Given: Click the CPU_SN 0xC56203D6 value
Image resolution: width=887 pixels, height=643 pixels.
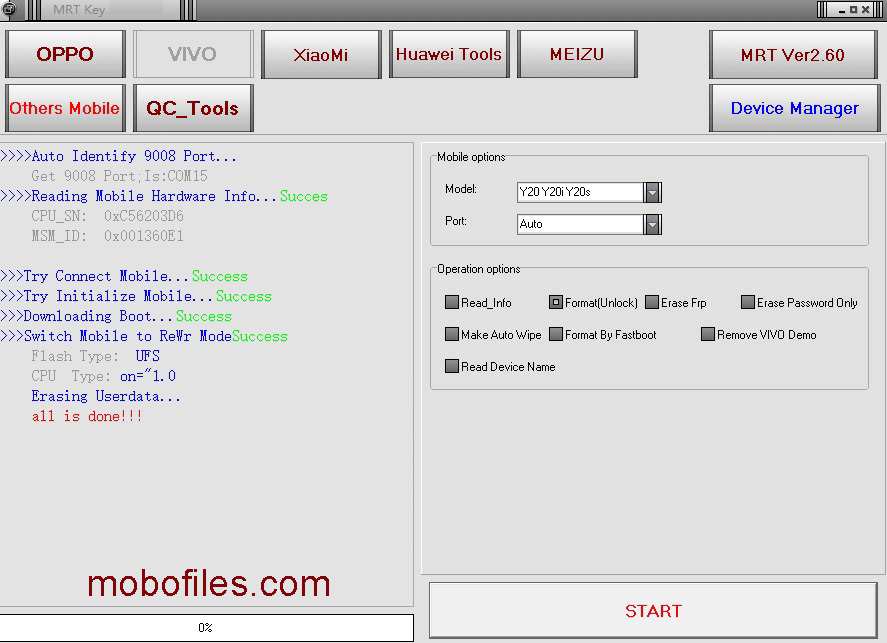Looking at the screenshot, I should [x=144, y=216].
